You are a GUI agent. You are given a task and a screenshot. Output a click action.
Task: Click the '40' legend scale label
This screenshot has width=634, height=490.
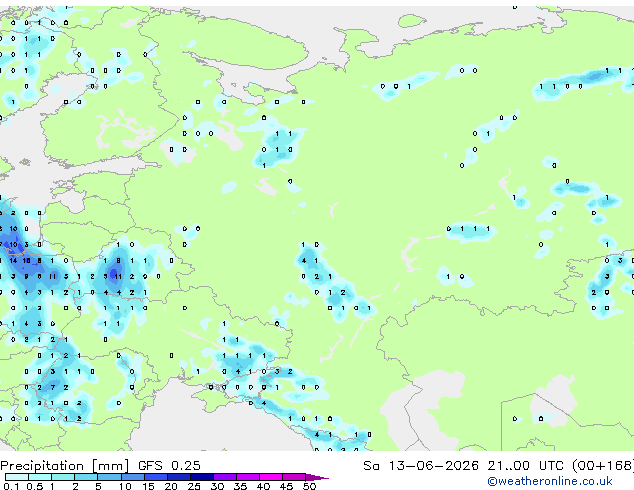pos(263,486)
